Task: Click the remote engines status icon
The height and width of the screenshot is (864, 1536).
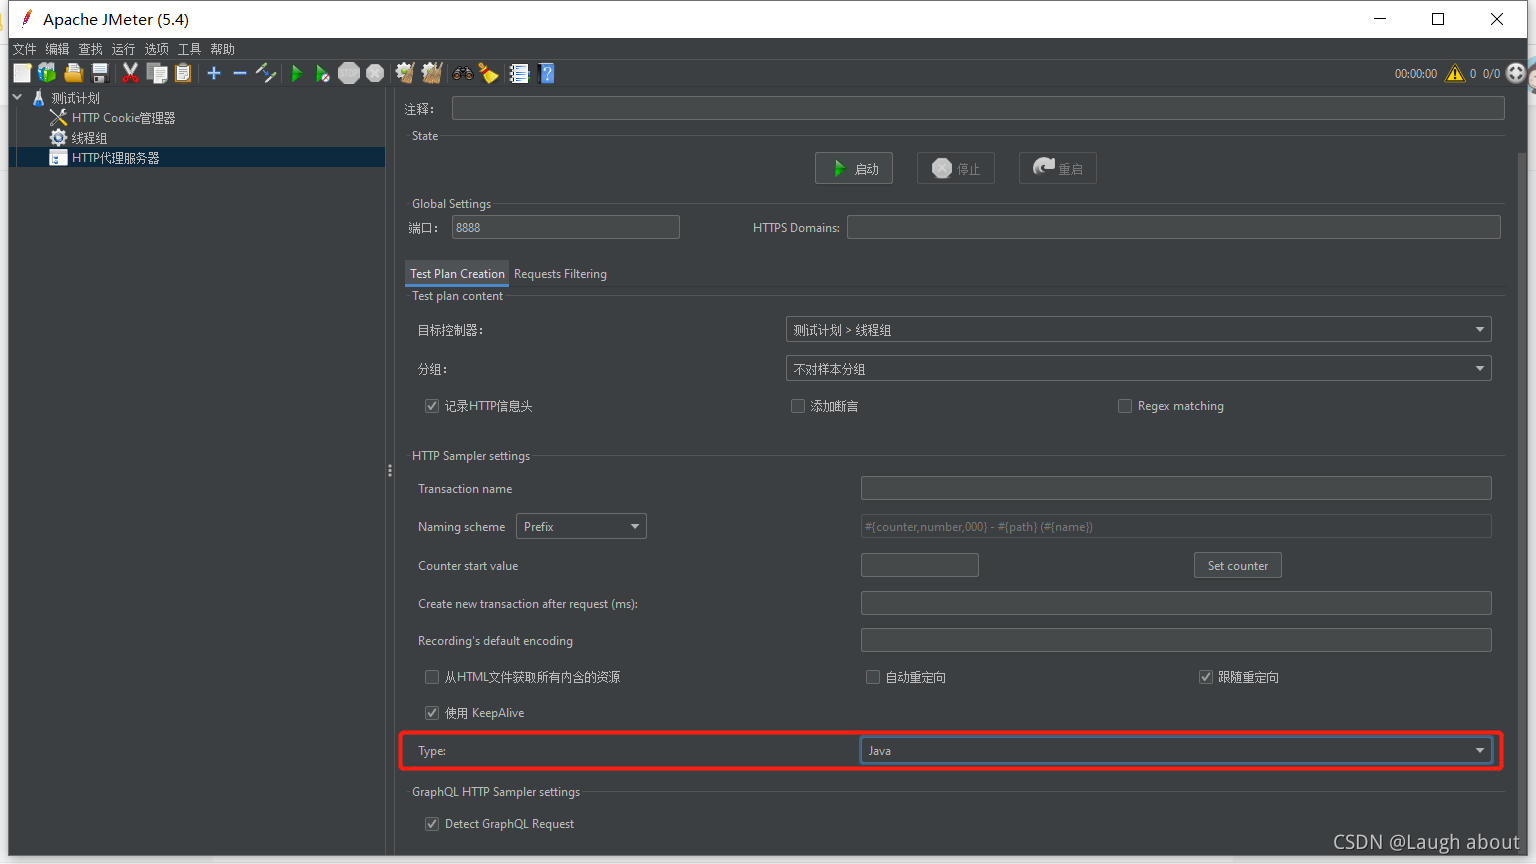Action: 1516,73
